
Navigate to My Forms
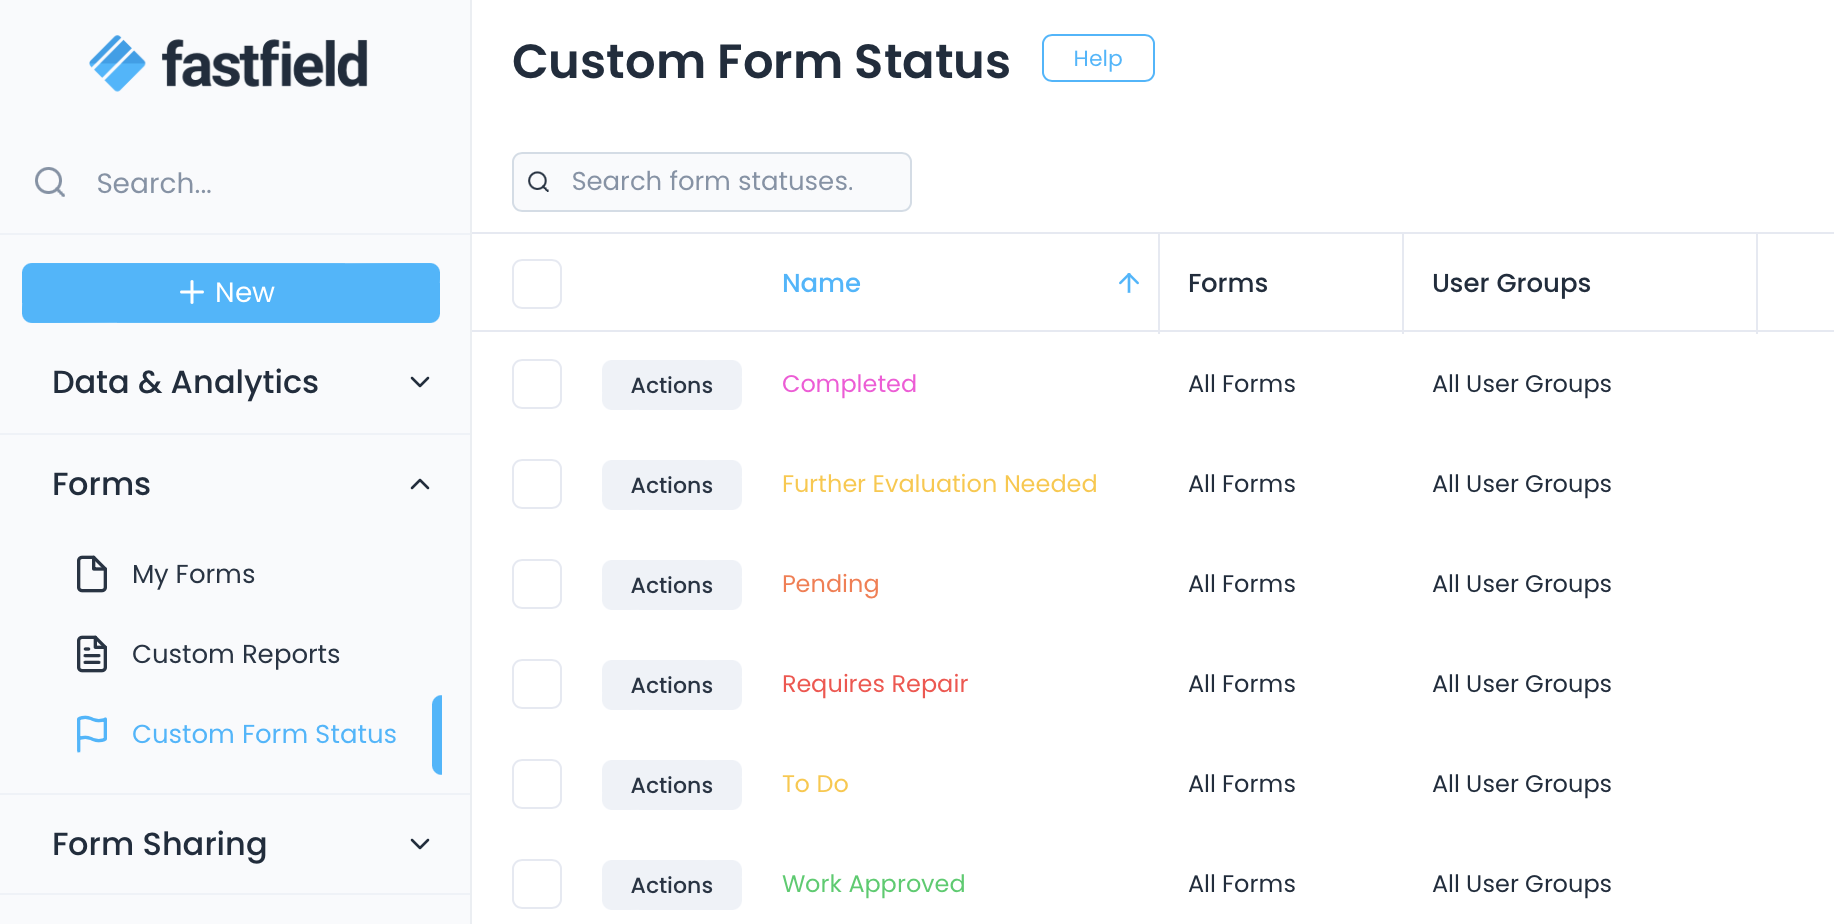coord(193,573)
